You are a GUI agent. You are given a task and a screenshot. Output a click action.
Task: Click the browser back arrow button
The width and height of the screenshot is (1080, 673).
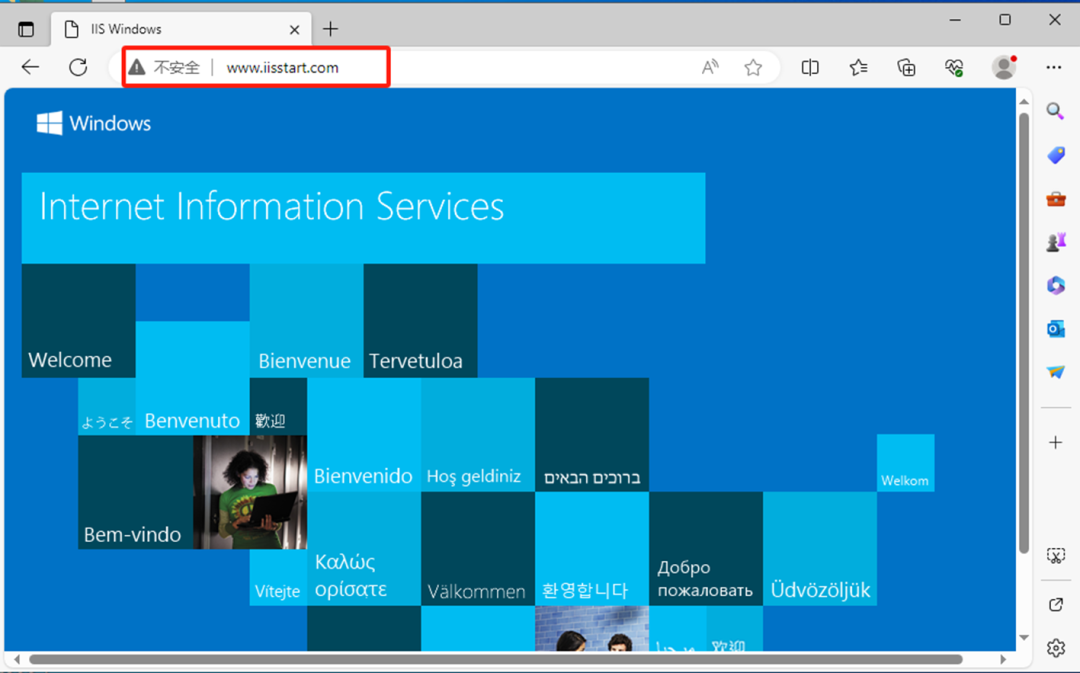click(31, 67)
